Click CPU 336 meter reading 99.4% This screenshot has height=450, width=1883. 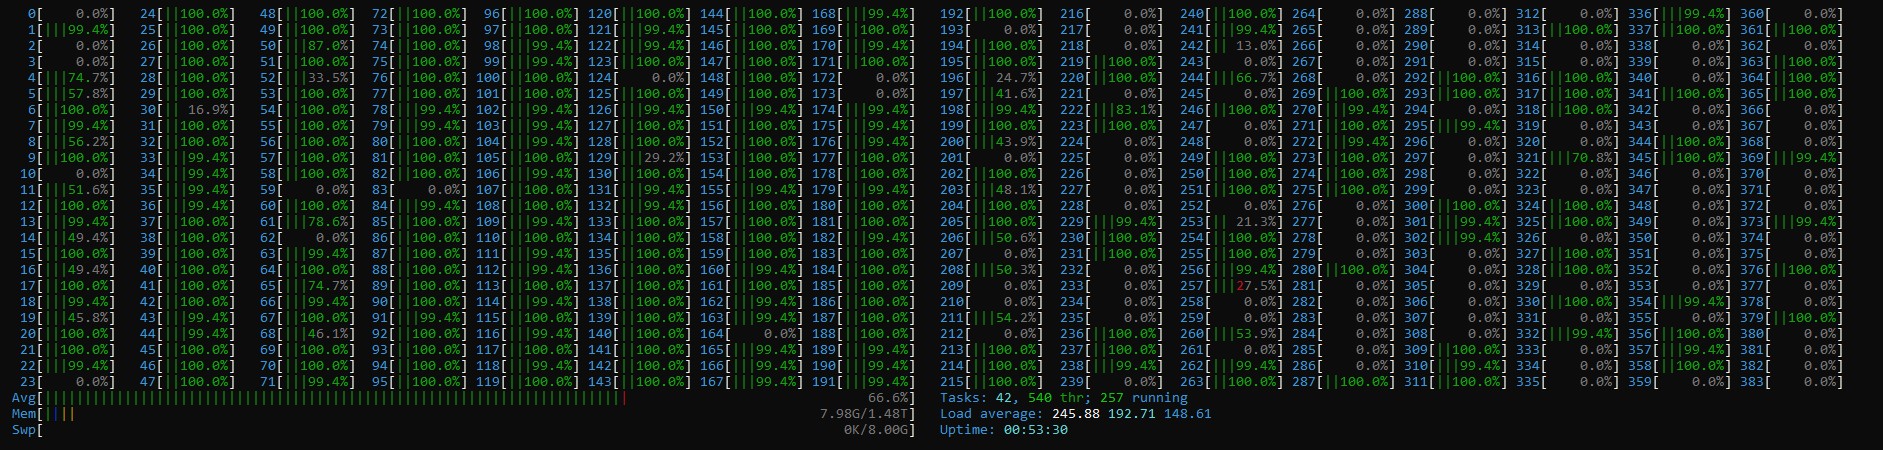point(1680,14)
